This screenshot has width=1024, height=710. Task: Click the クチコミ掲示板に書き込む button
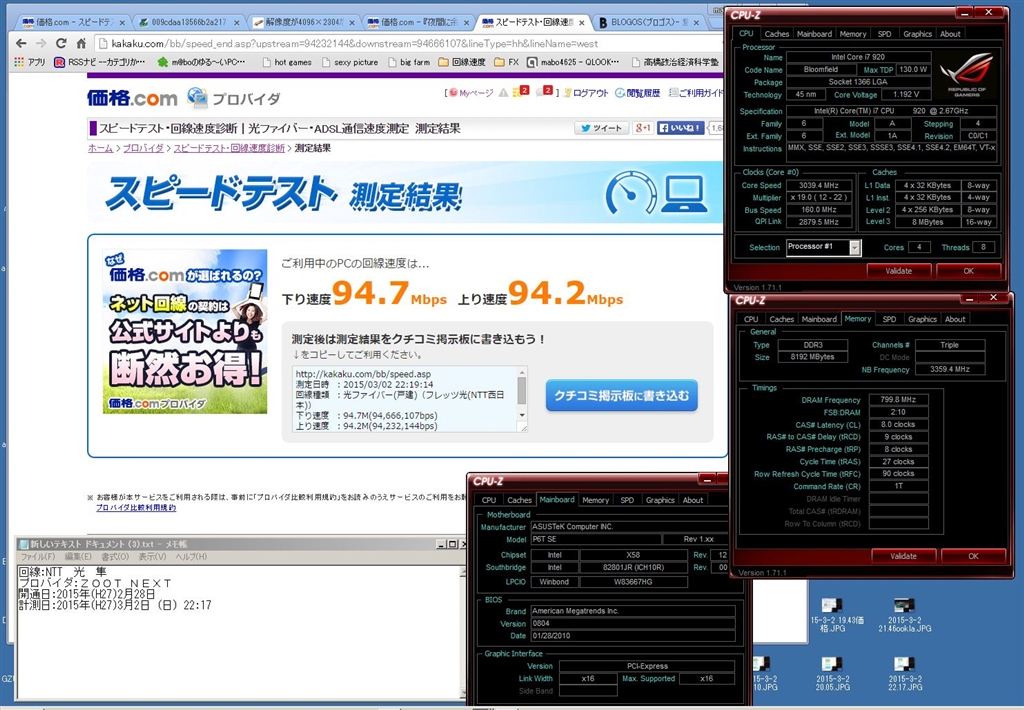pyautogui.click(x=622, y=395)
